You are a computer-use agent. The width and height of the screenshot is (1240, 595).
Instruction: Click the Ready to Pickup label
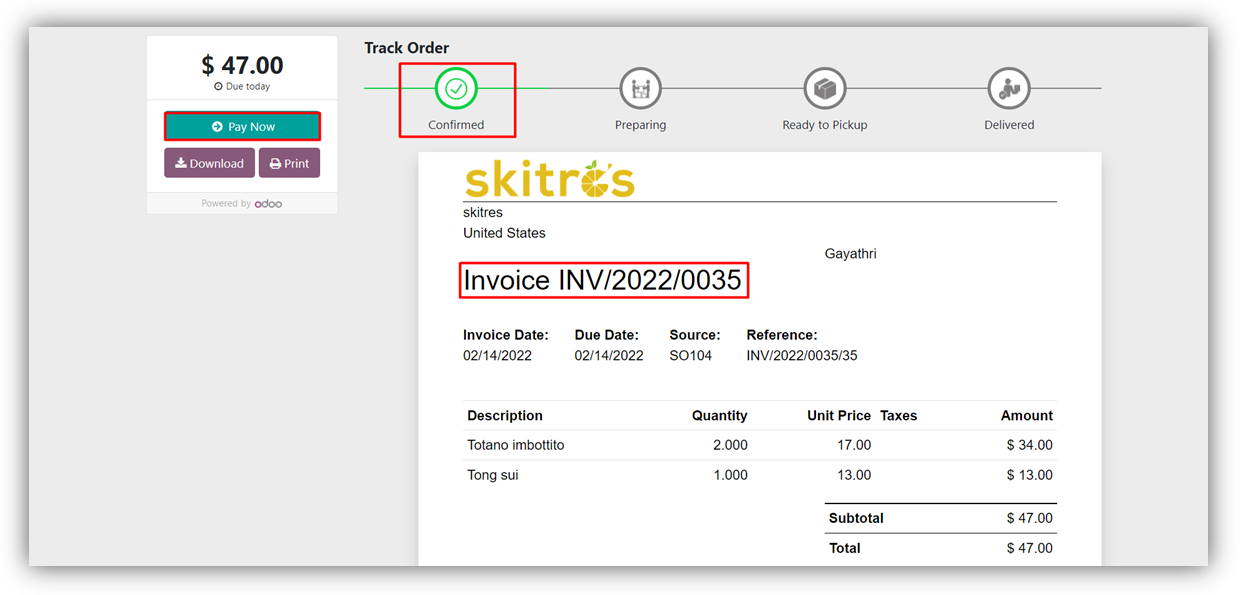pos(824,125)
